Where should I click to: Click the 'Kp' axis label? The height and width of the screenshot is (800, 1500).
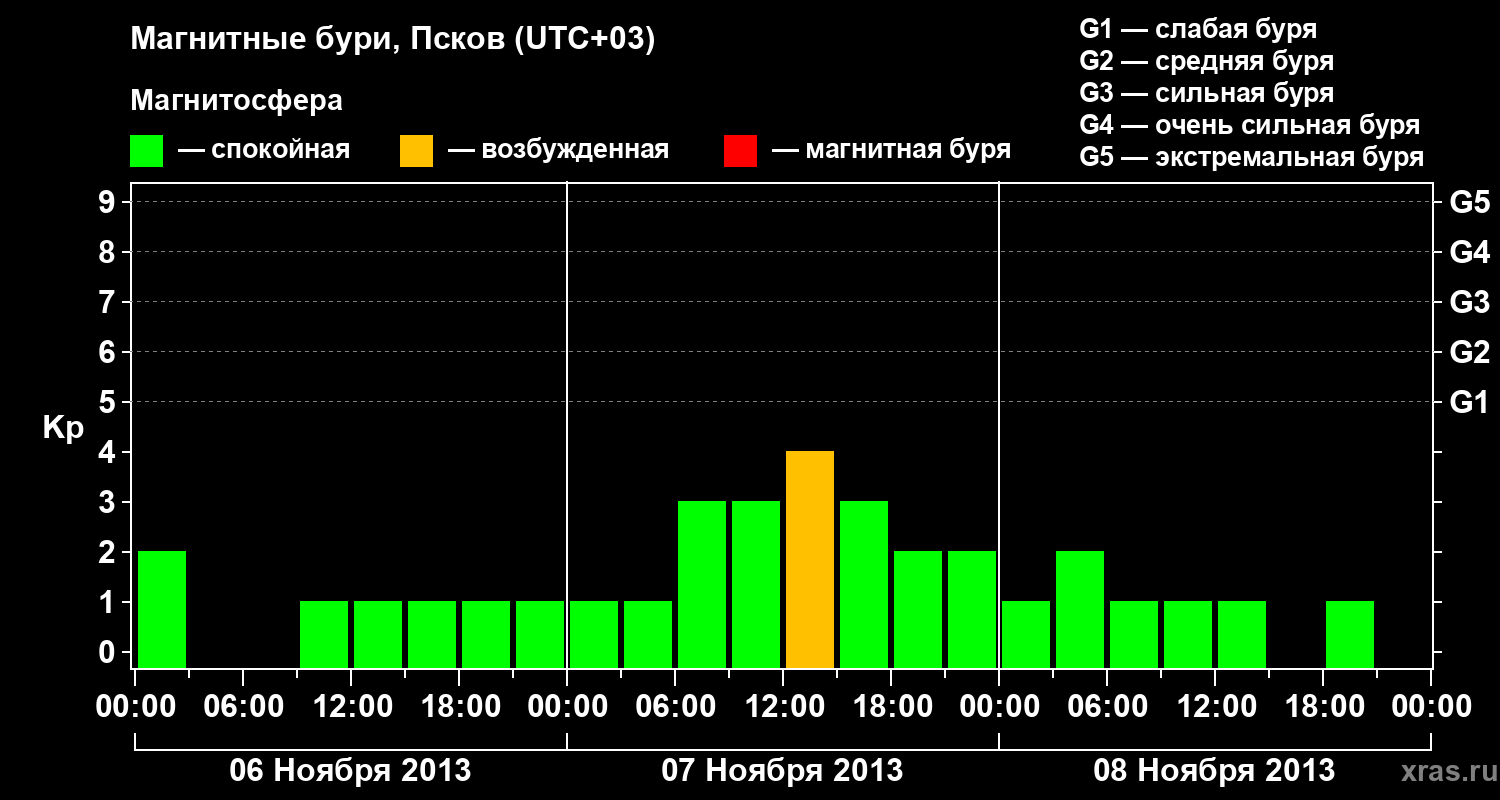click(63, 428)
